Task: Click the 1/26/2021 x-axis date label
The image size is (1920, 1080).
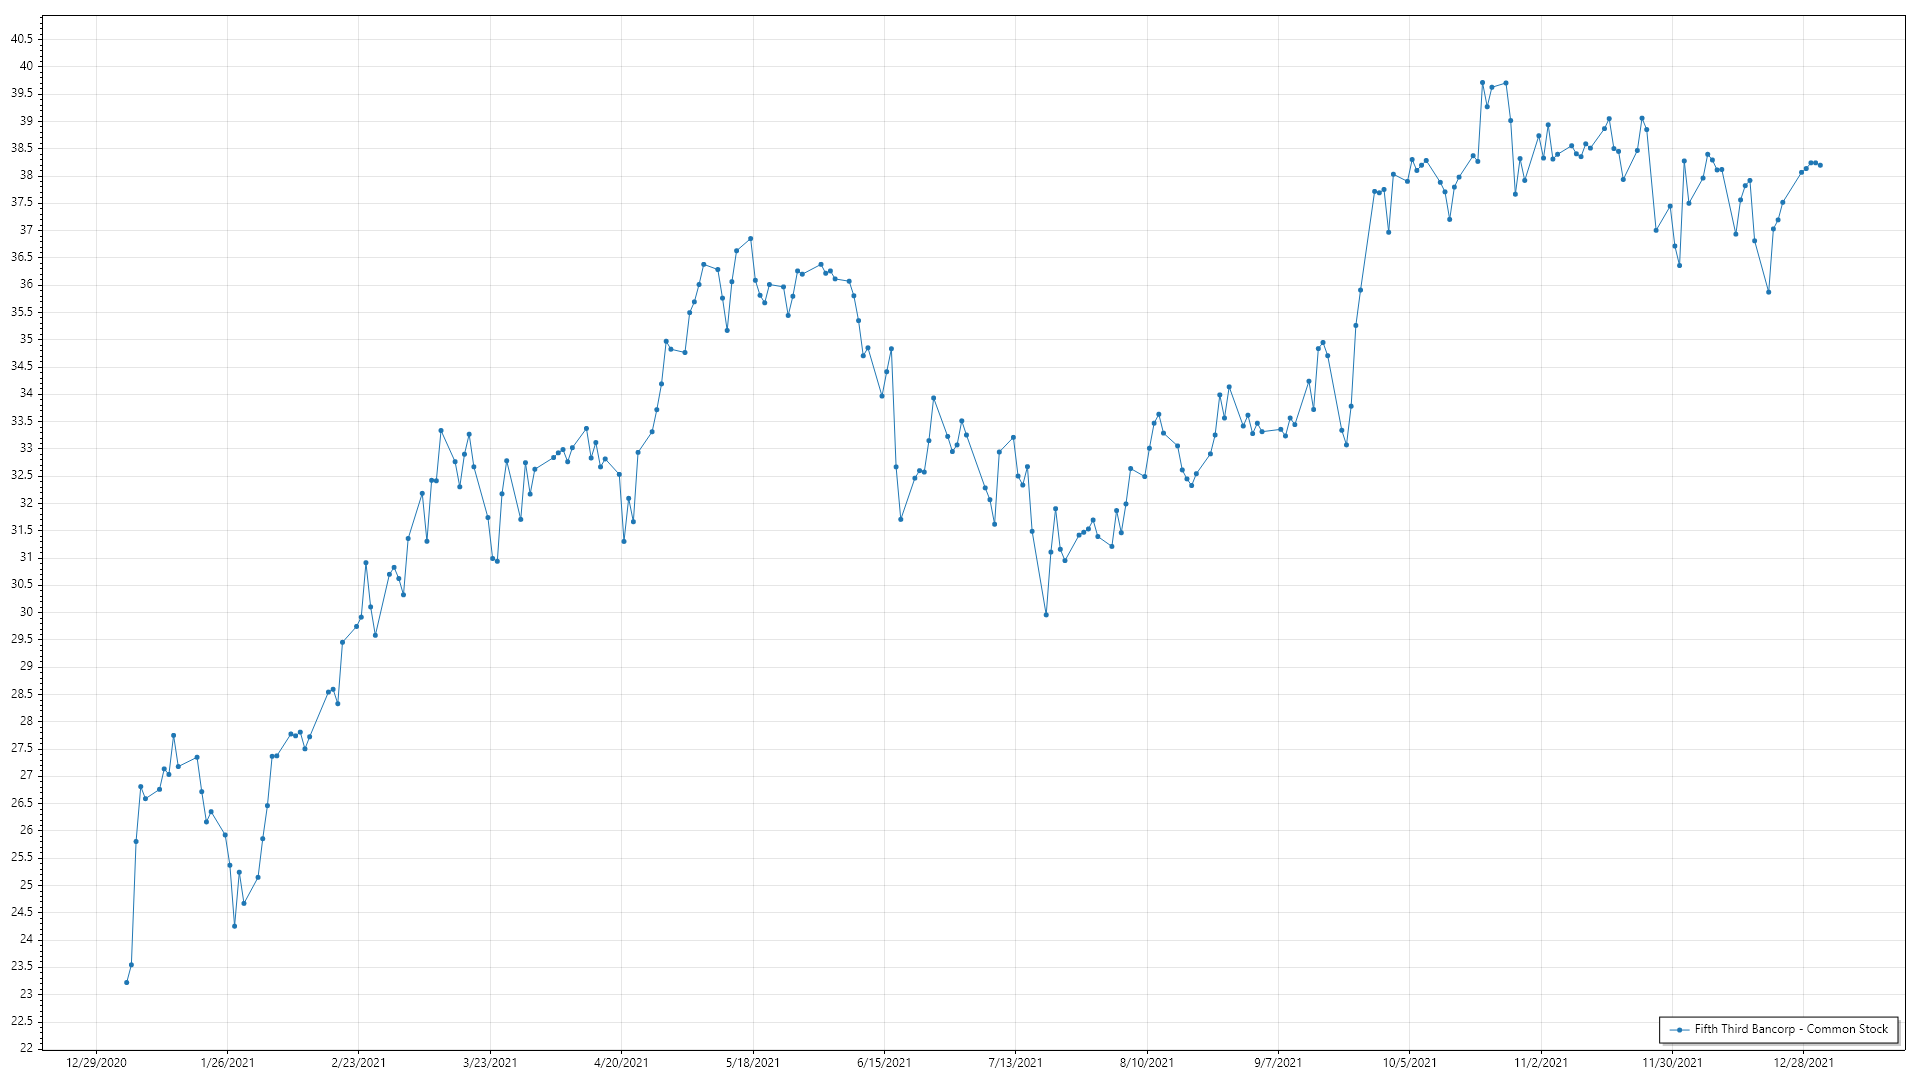Action: coord(227,1063)
